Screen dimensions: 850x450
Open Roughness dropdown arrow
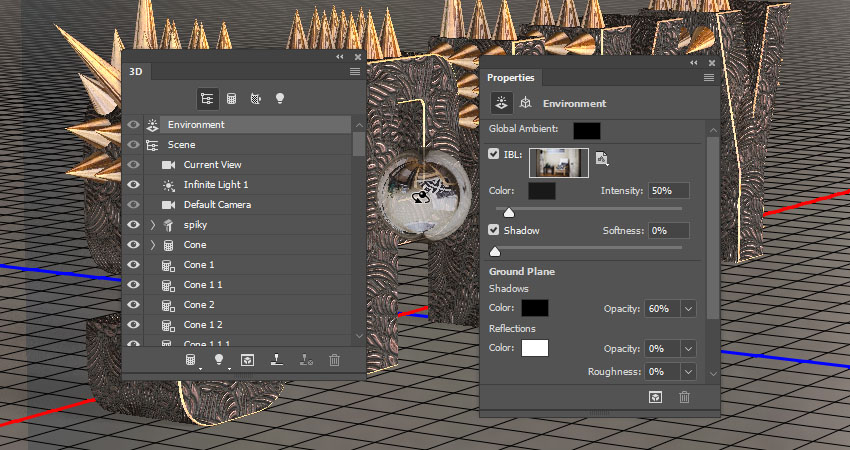click(x=688, y=372)
